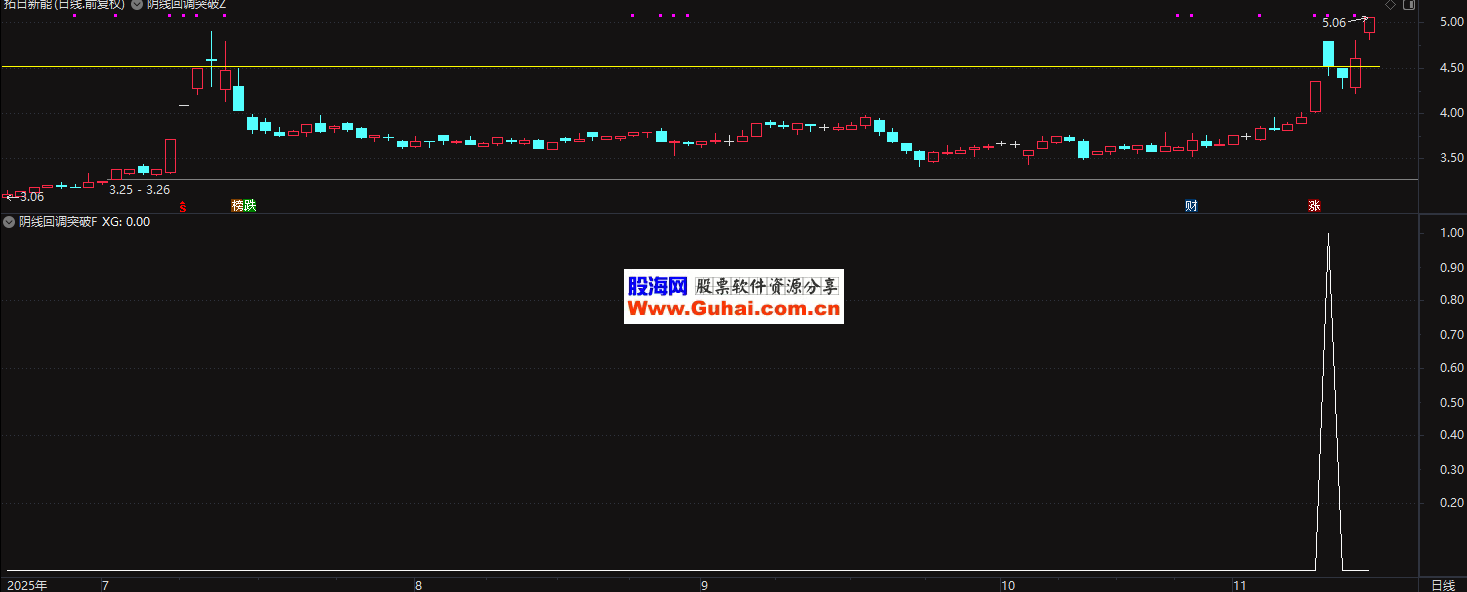Click the 2025年 label on time axis
The image size is (1467, 592).
click(x=27, y=585)
